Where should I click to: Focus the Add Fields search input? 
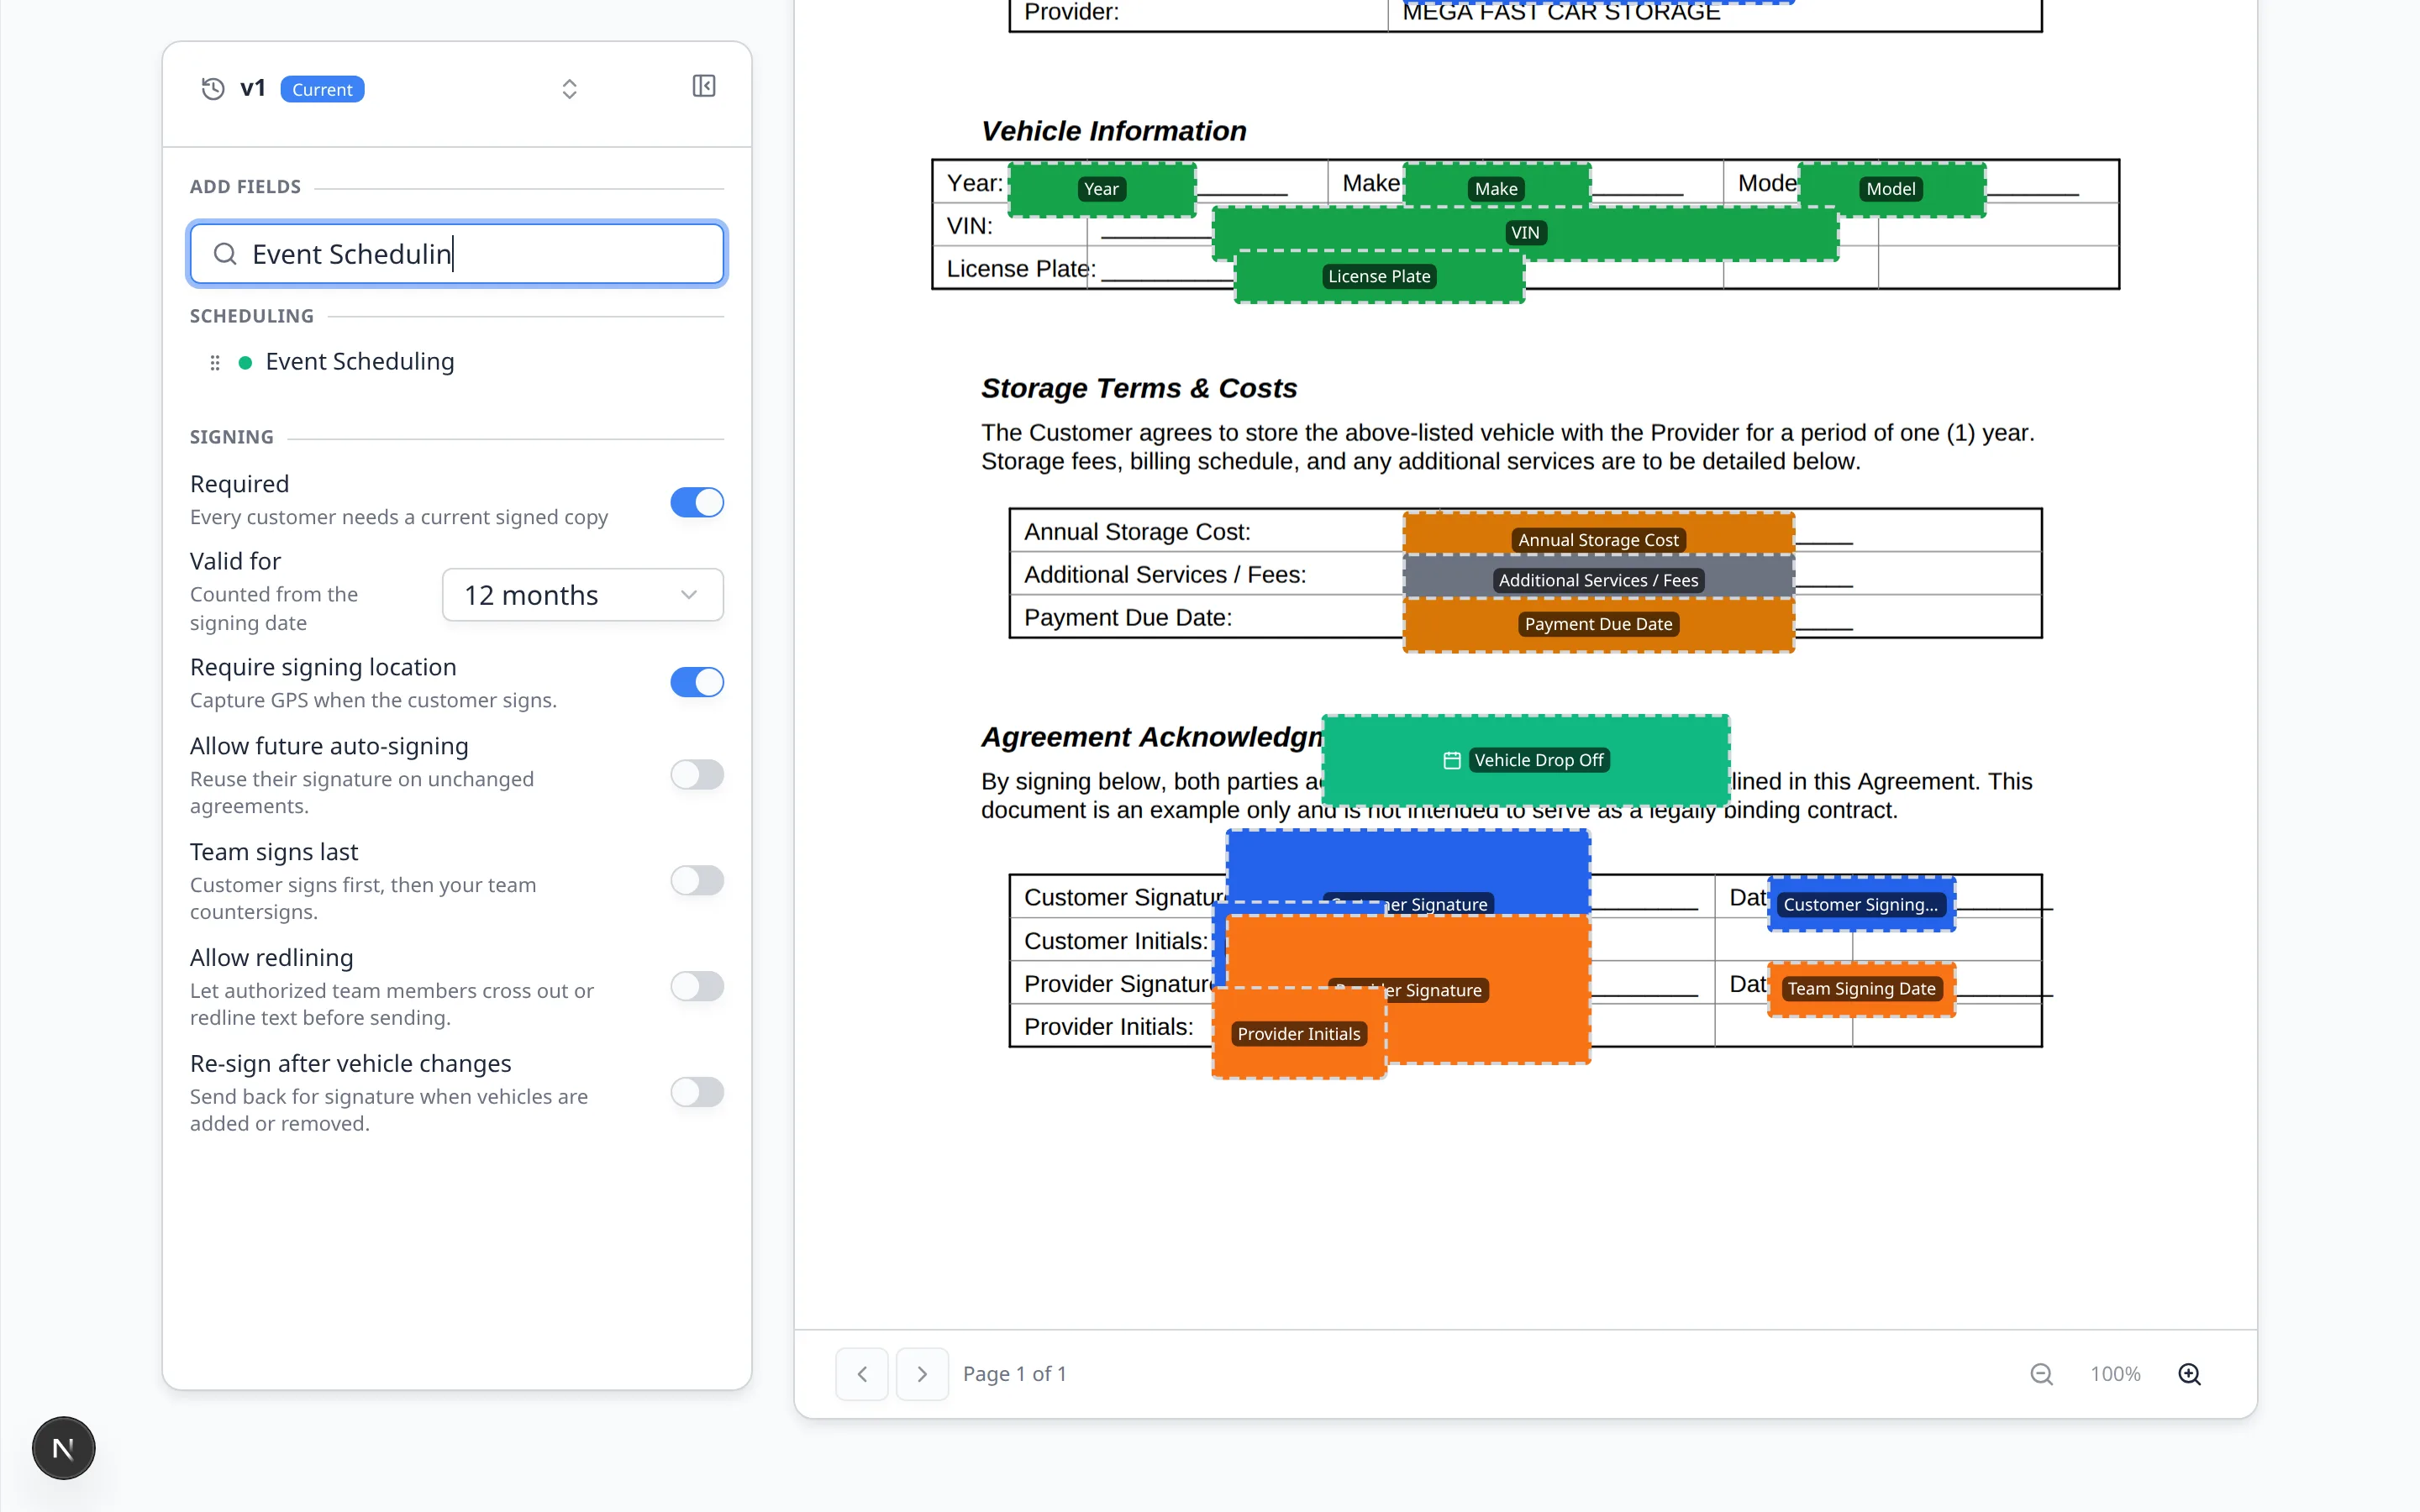click(x=457, y=254)
